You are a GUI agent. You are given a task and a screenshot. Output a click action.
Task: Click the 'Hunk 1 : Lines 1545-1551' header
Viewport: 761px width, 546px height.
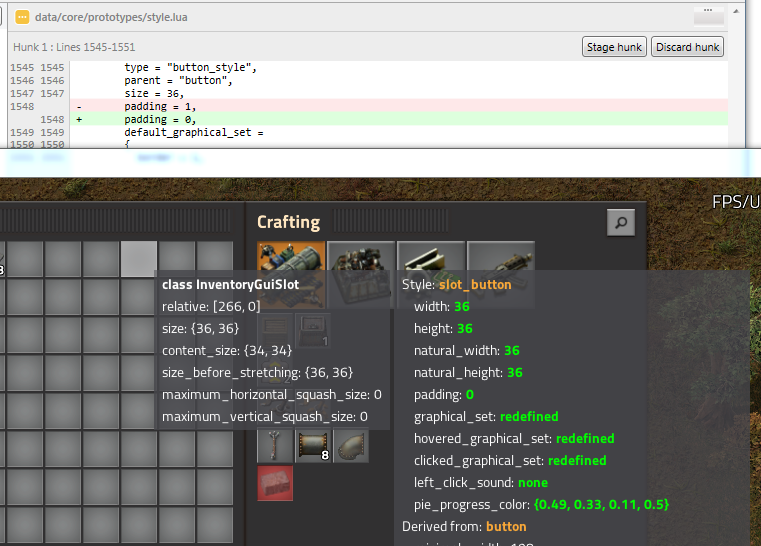(74, 47)
